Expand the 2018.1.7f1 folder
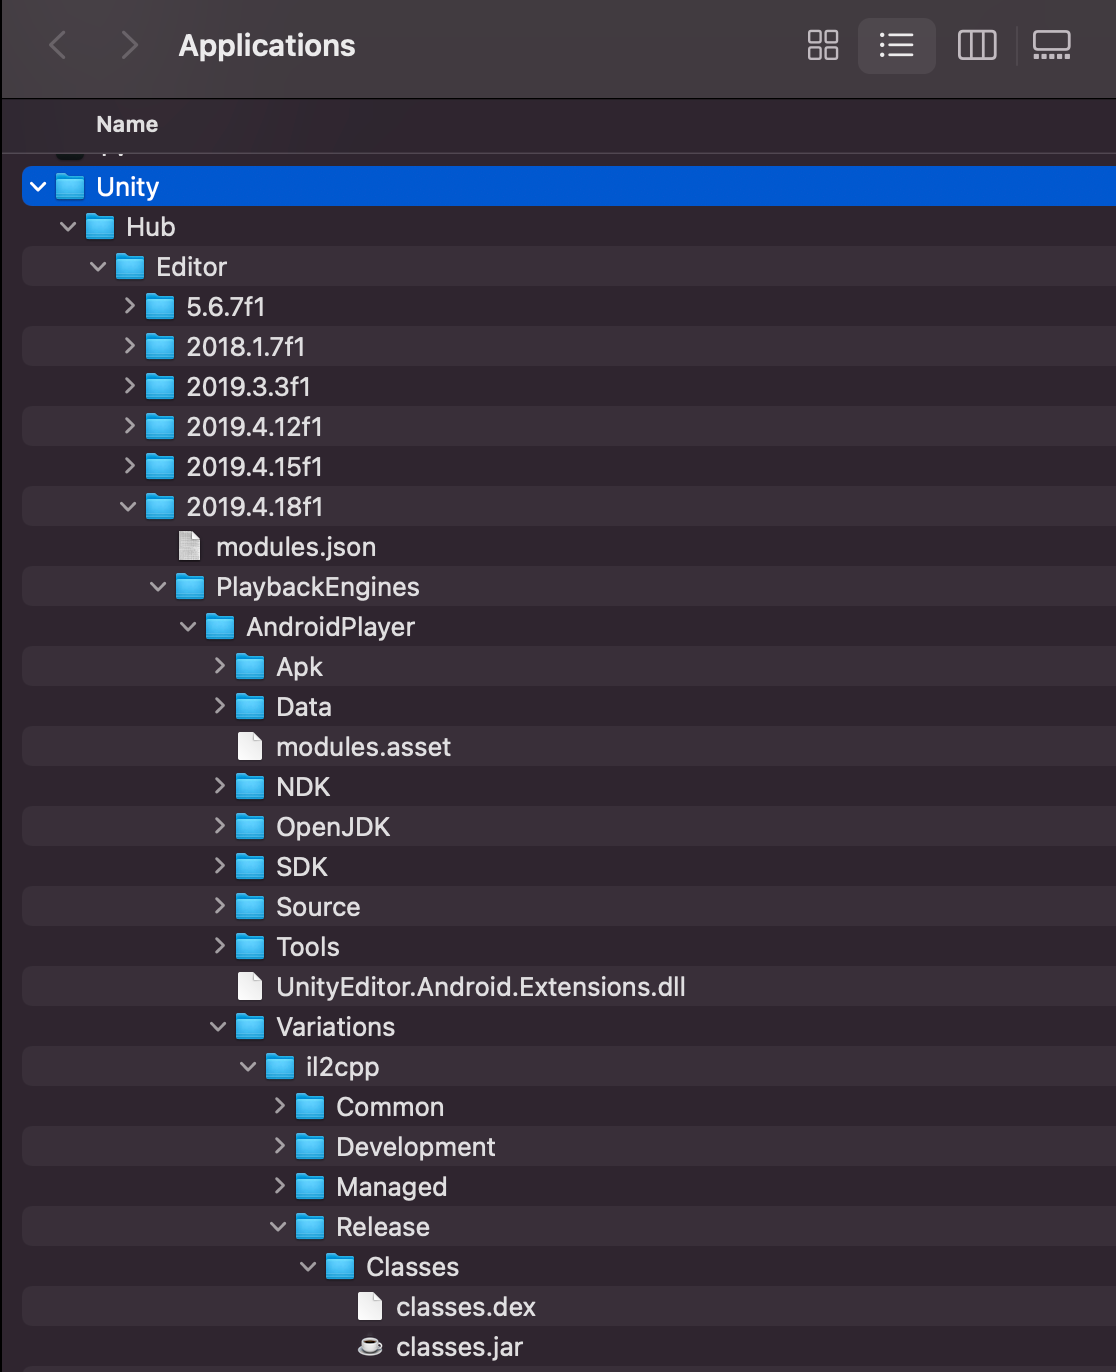Viewport: 1116px width, 1372px height. click(129, 346)
